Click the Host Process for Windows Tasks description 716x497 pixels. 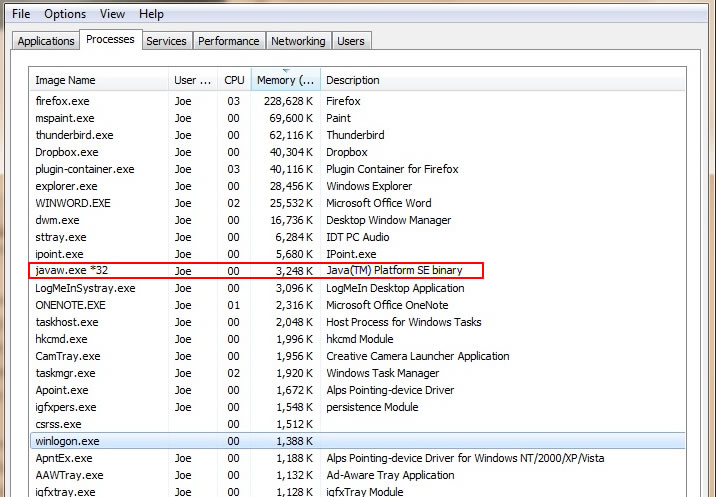404,322
